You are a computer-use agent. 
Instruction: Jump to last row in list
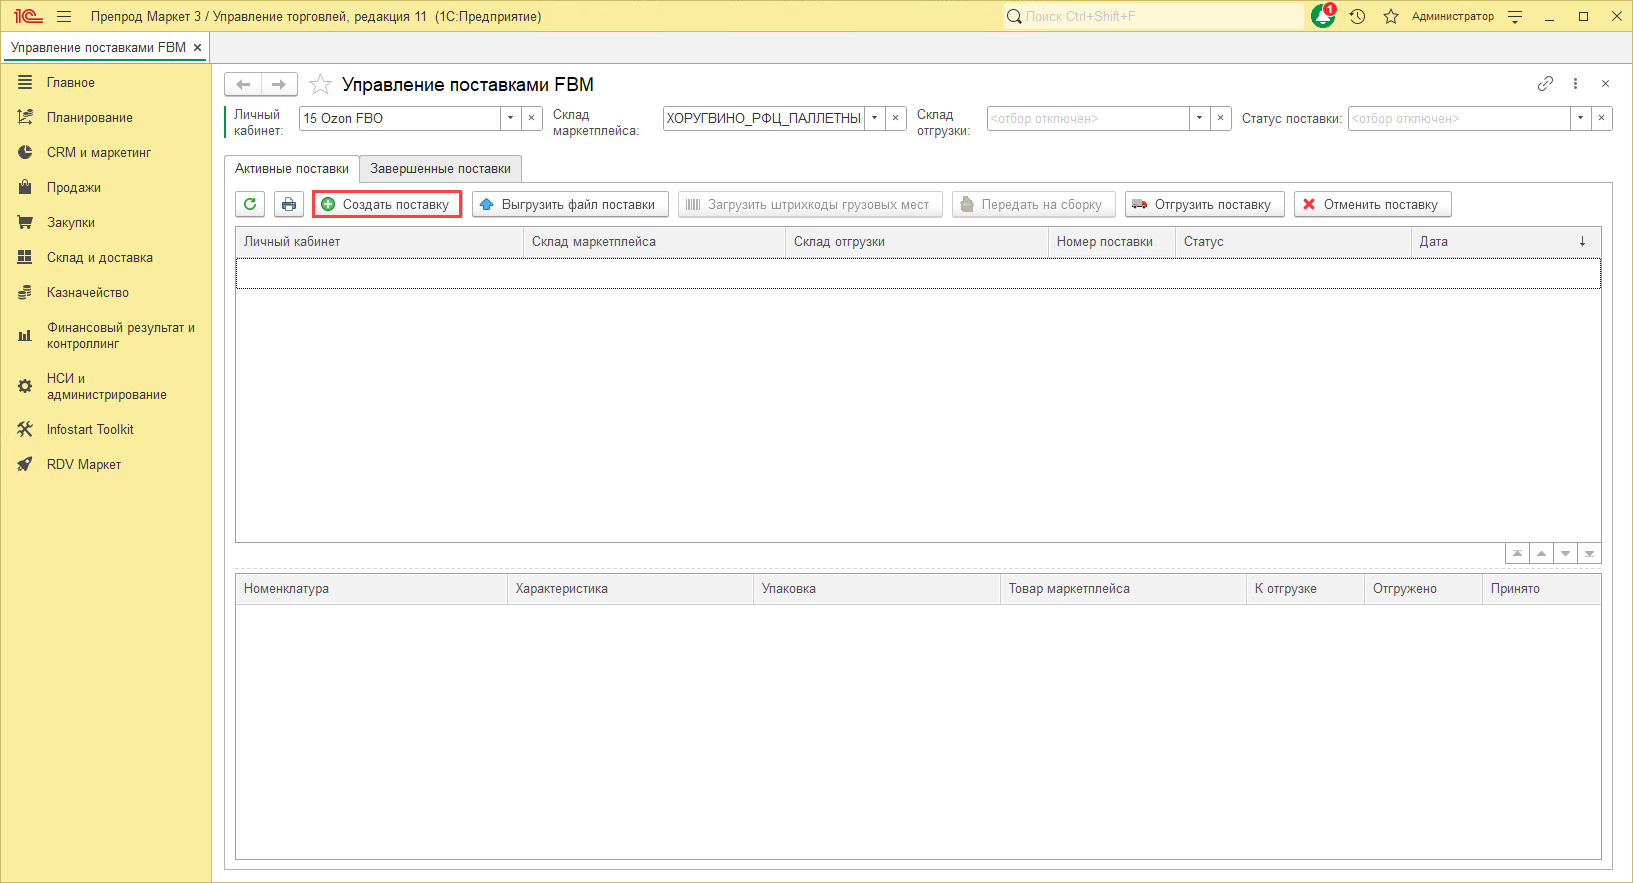(1589, 553)
